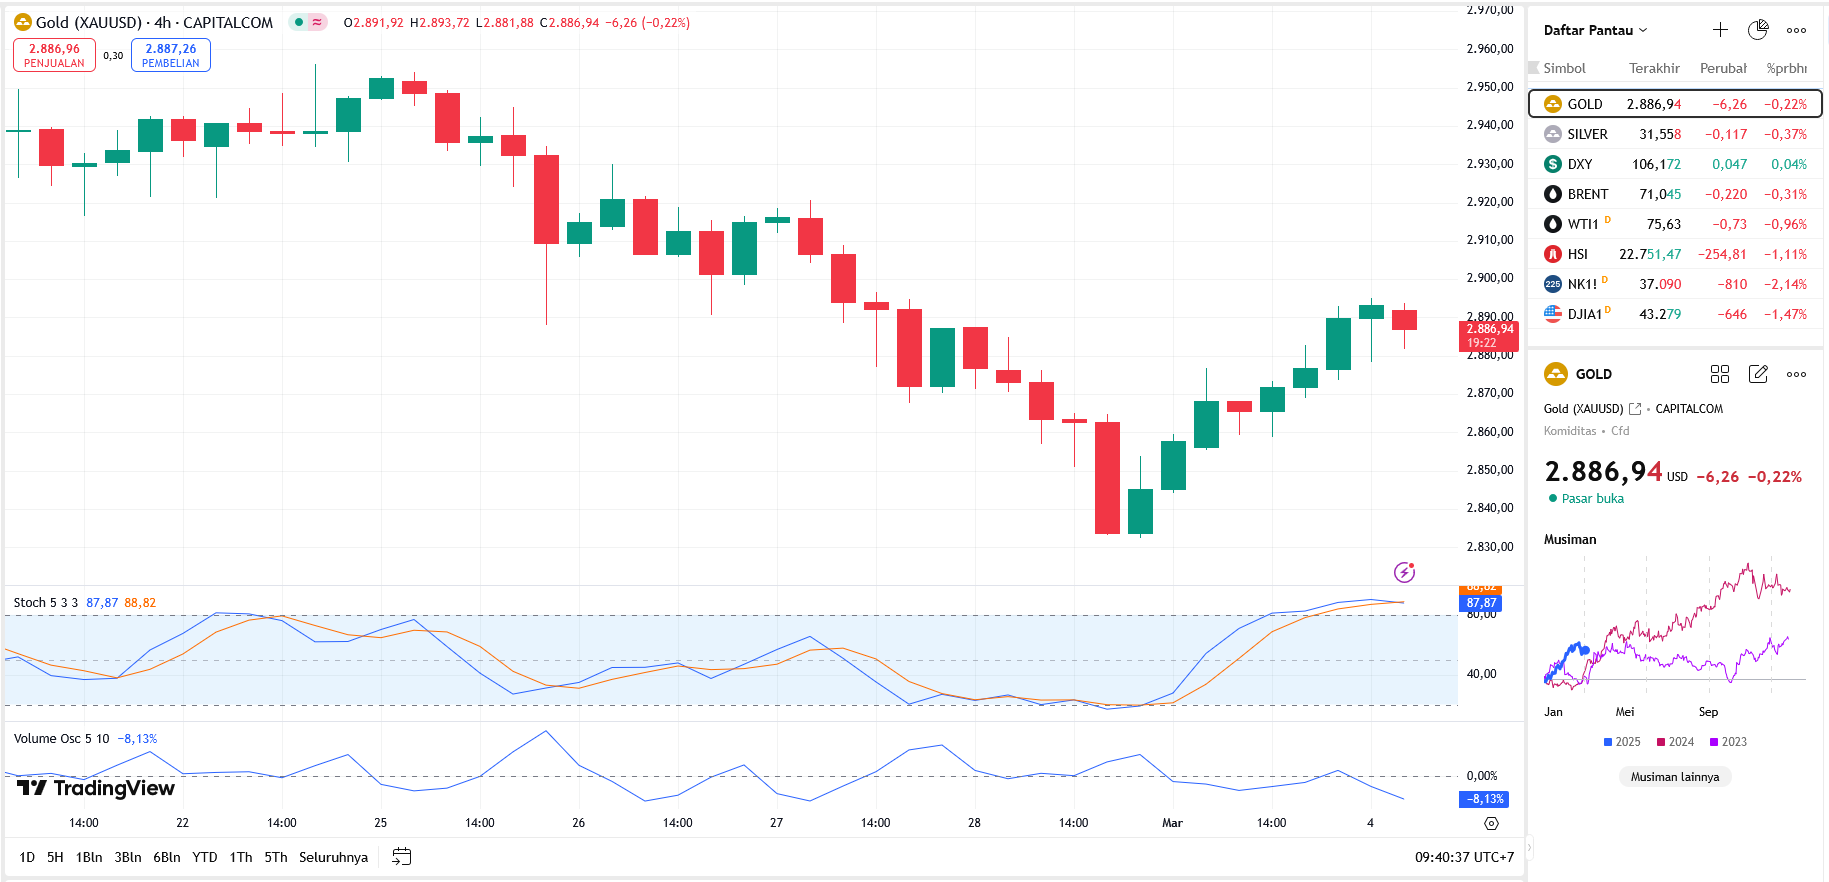Viewport: 1829px width, 882px height.
Task: Click the purple lightning bolt icon
Action: tap(1404, 572)
